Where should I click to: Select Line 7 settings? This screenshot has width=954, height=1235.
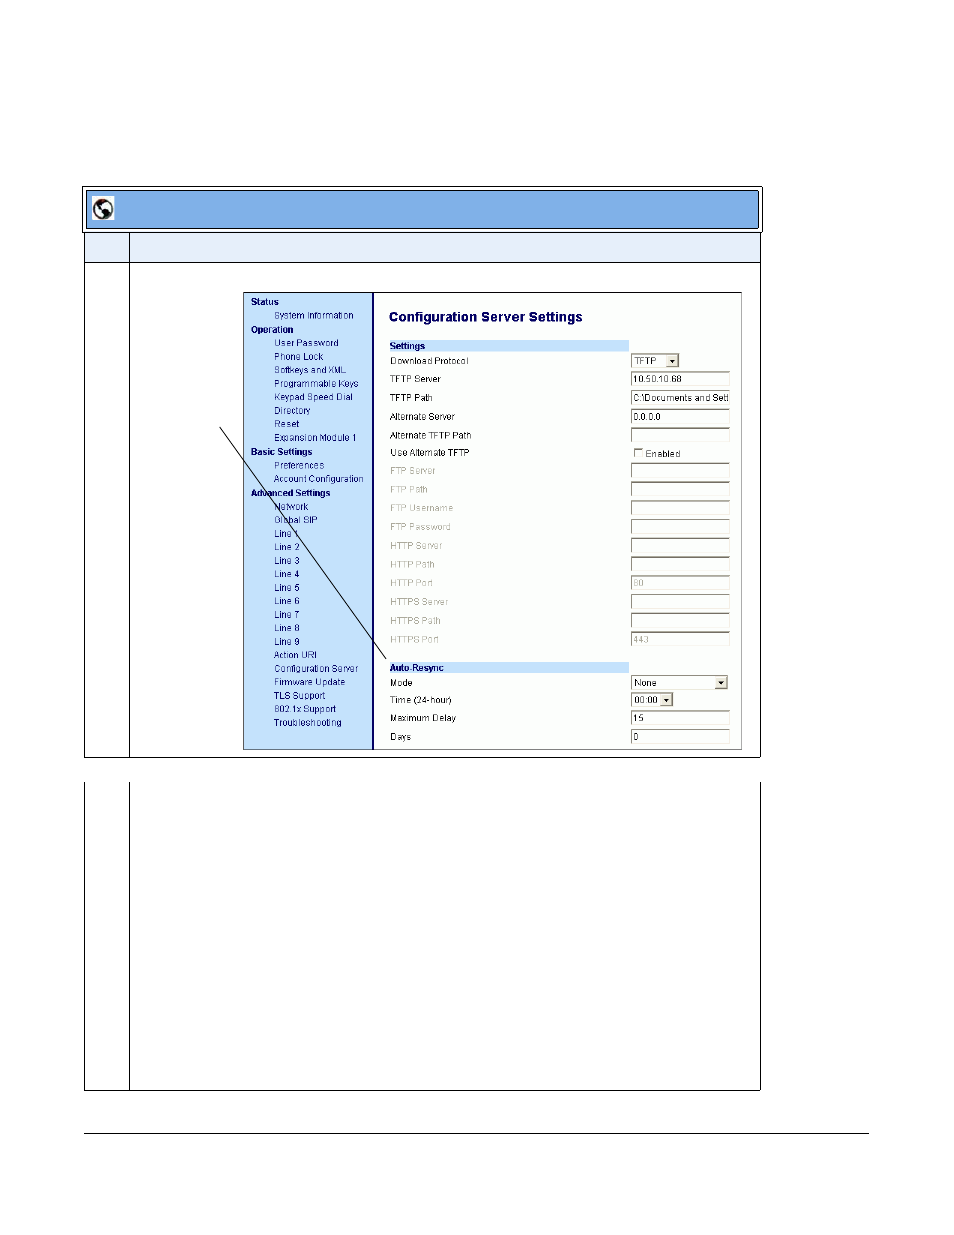tap(287, 615)
